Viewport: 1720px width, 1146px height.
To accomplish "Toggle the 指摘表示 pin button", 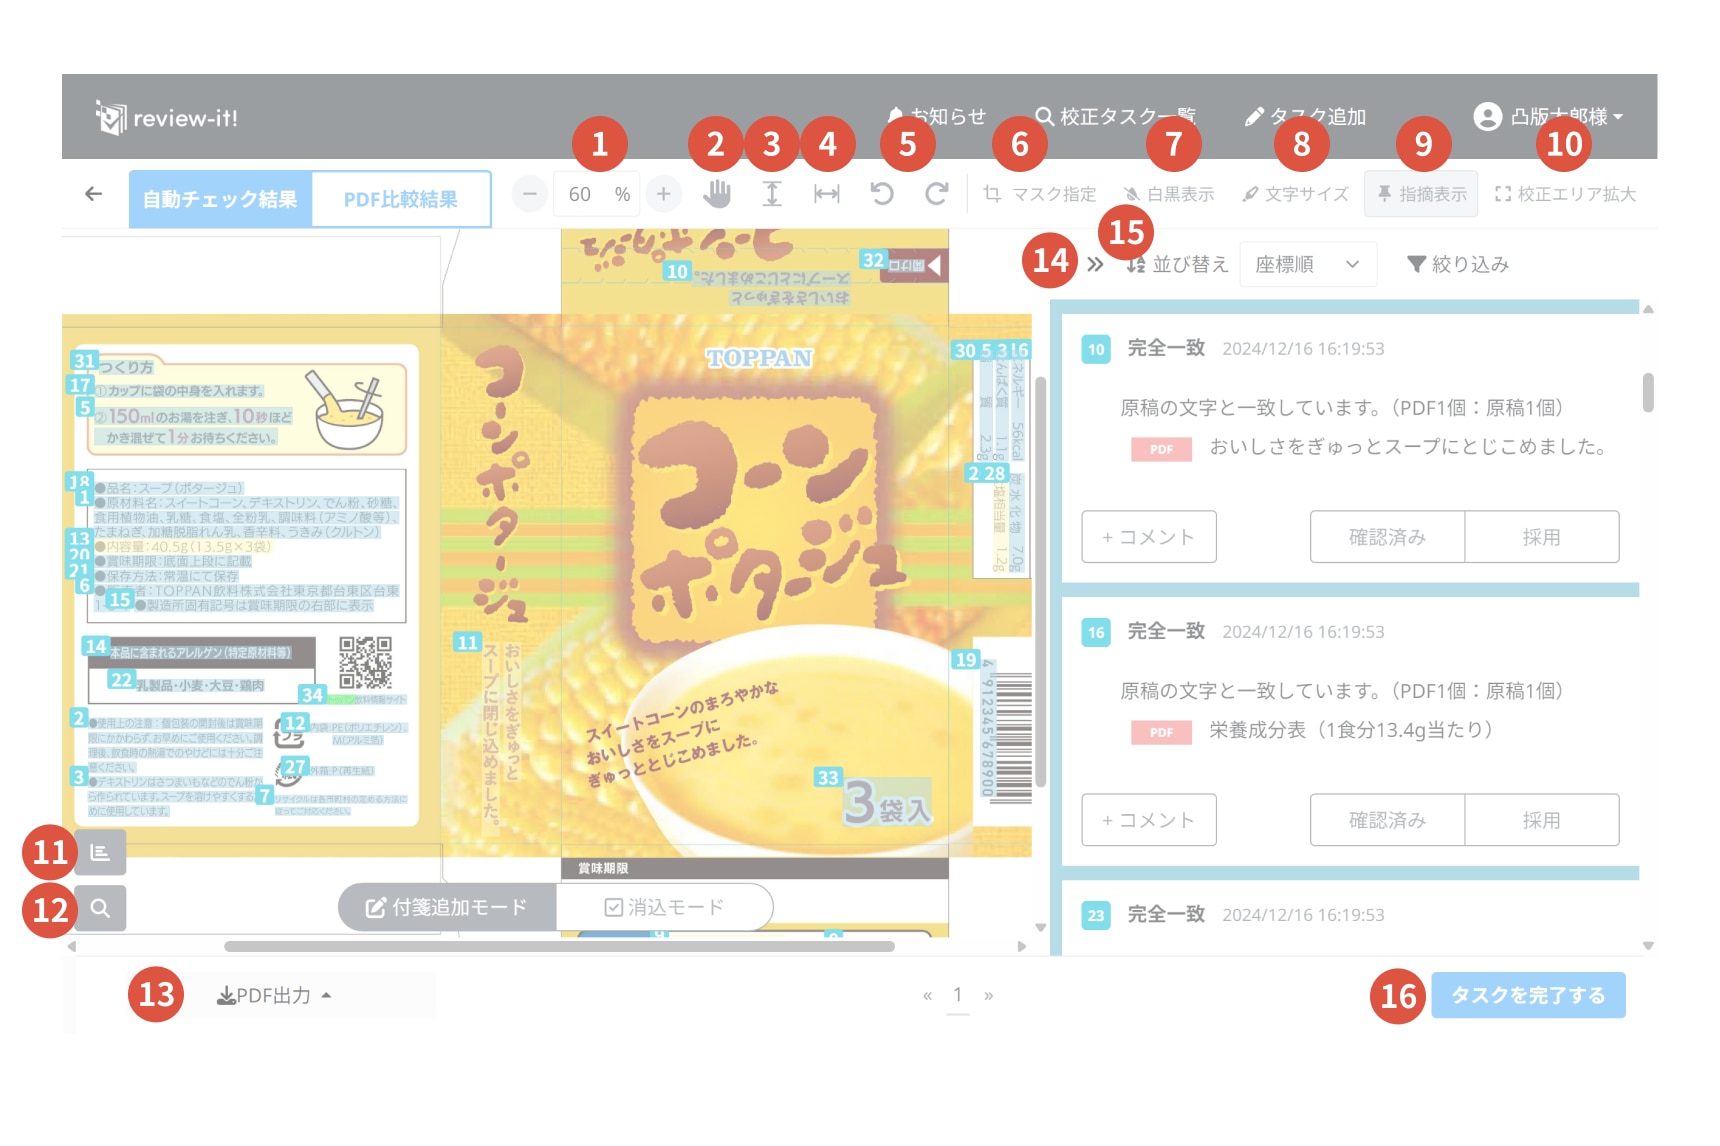I will pos(1421,194).
